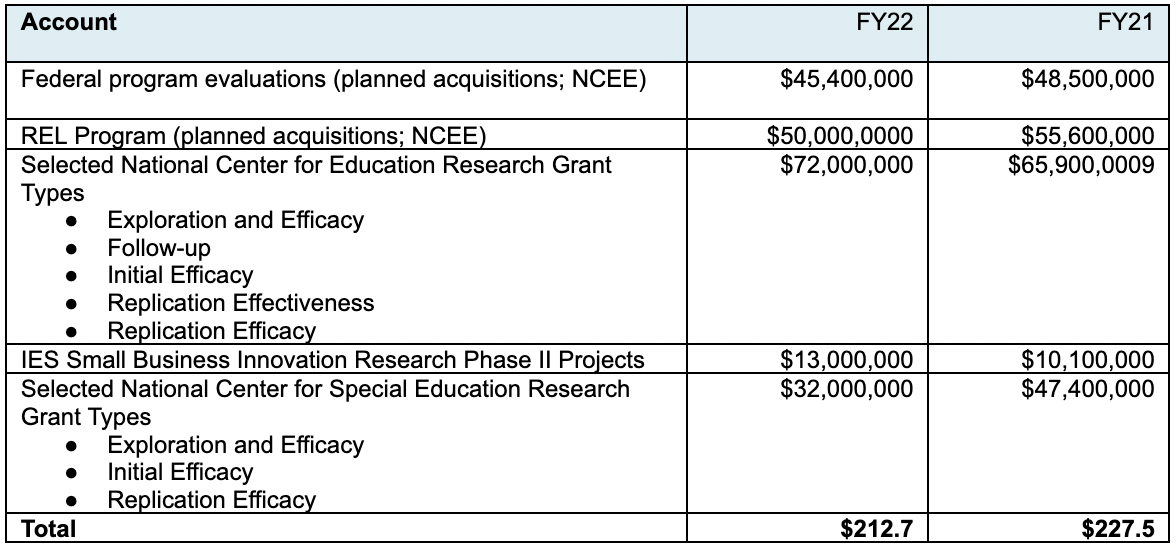Click the REL Program row label
Image resolution: width=1176 pixels, height=548 pixels.
pos(254,136)
